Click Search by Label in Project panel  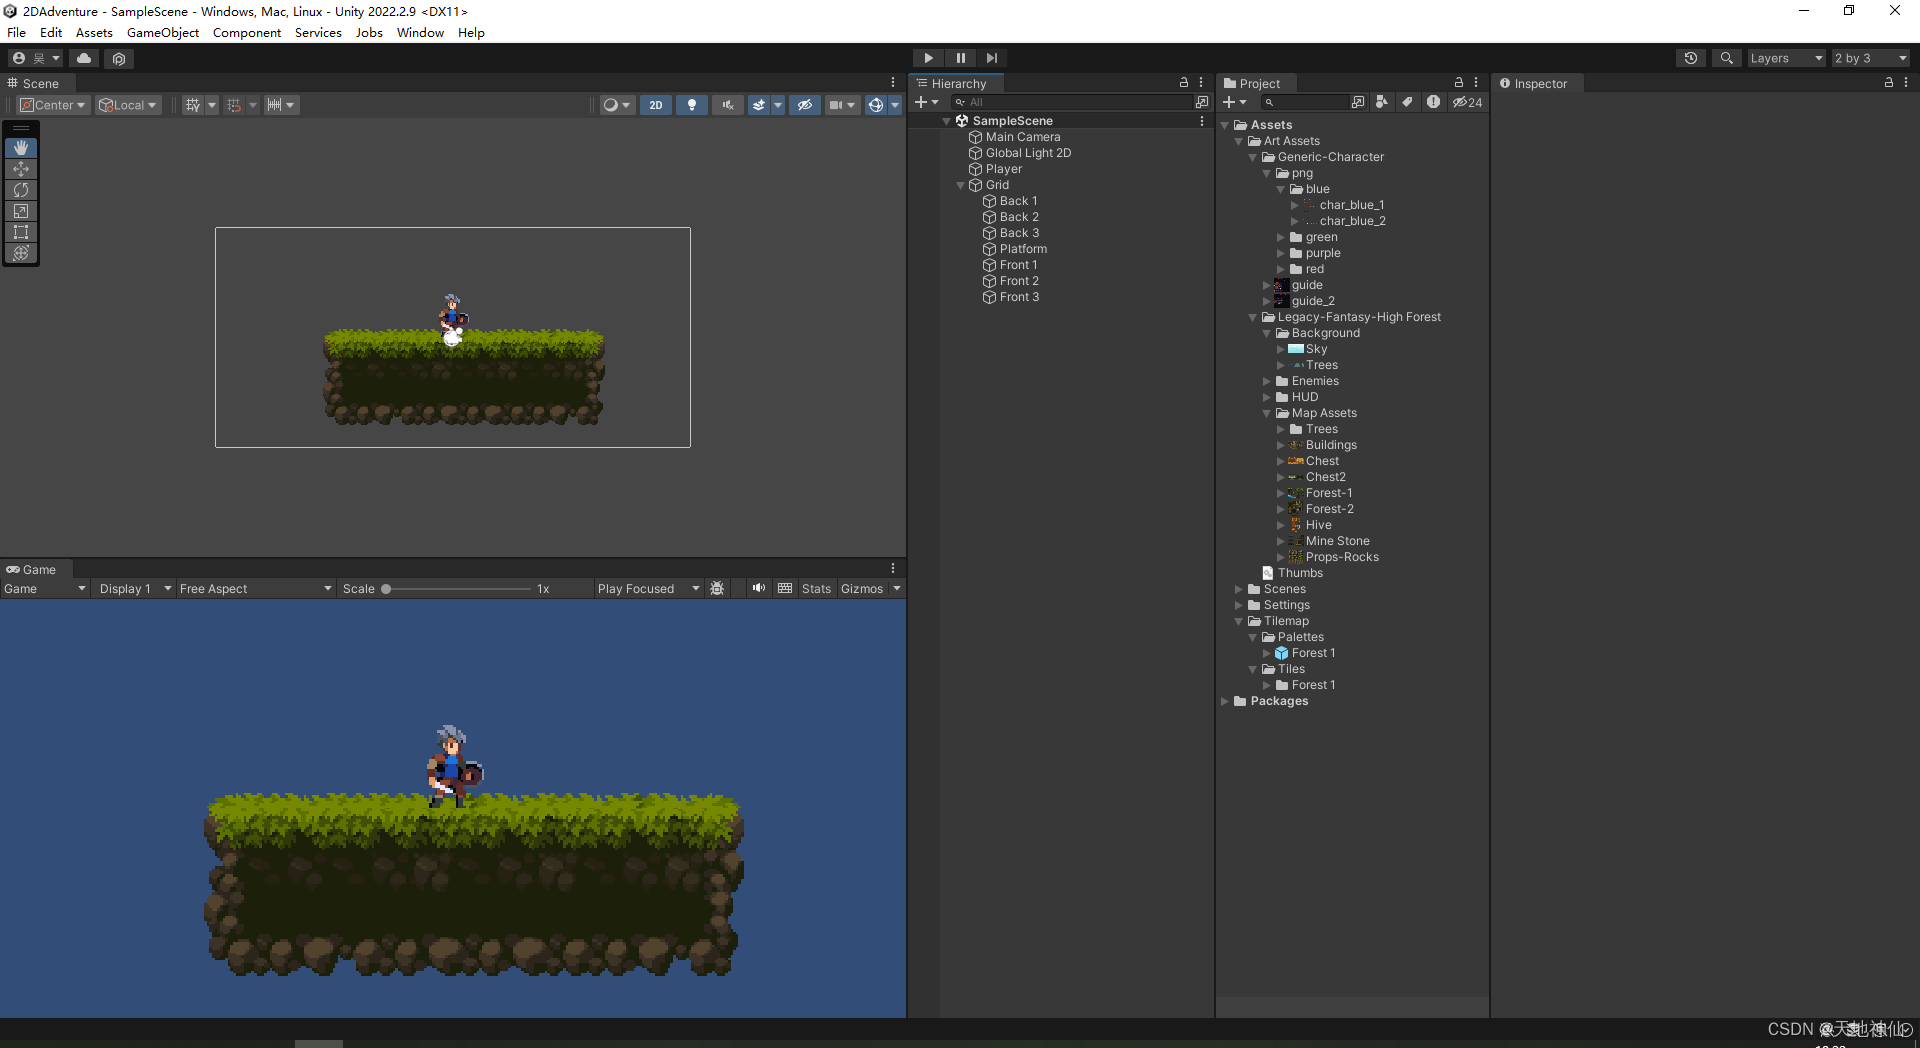click(x=1407, y=102)
